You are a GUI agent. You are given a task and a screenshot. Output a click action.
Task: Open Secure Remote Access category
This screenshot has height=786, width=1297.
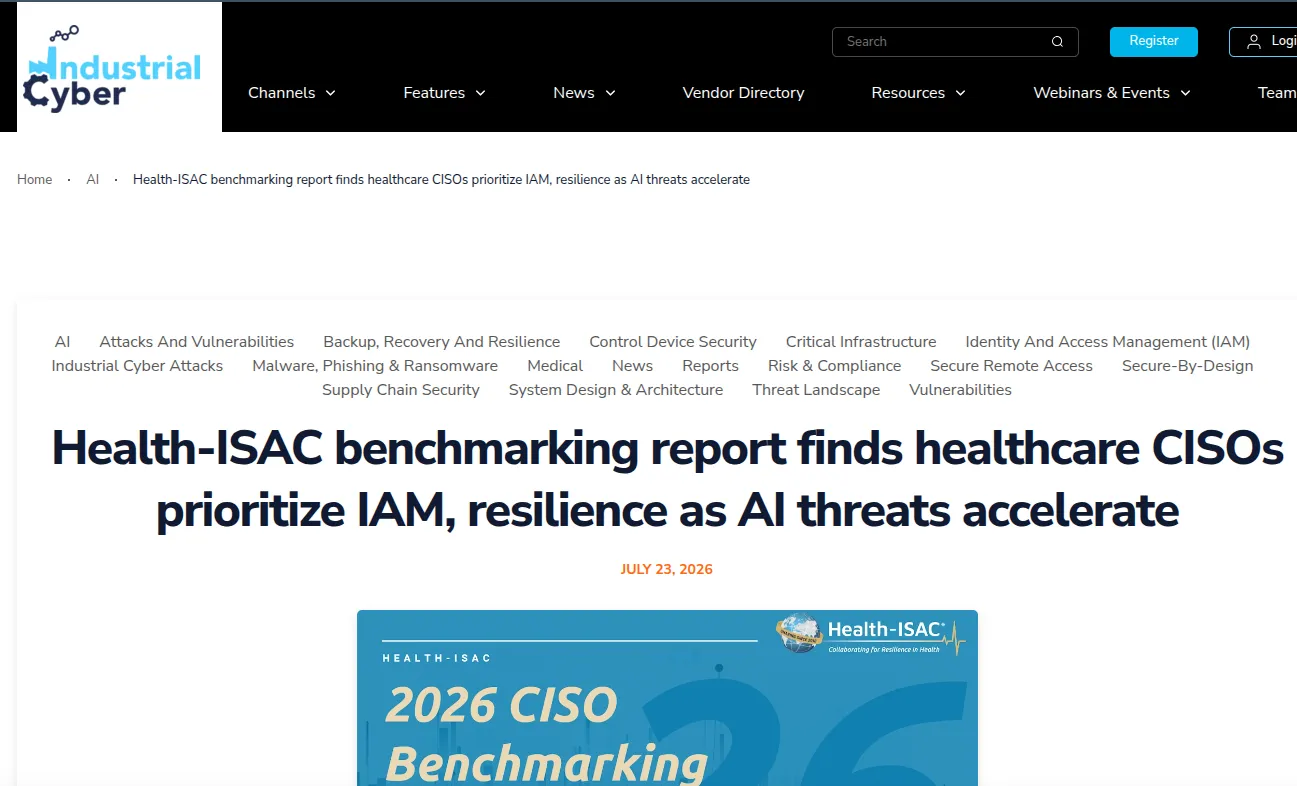pos(1011,366)
